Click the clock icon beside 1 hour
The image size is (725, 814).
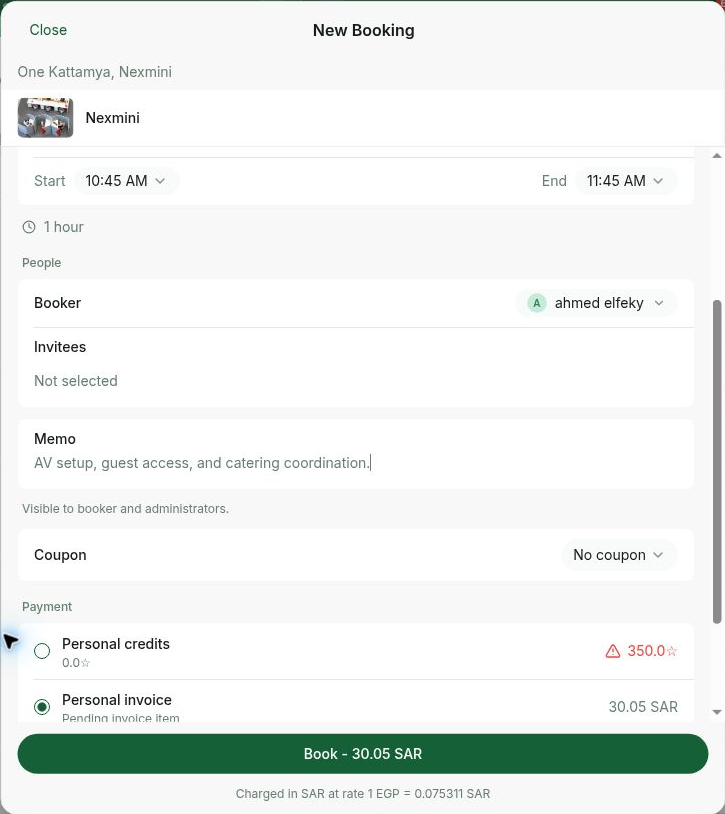click(x=29, y=227)
